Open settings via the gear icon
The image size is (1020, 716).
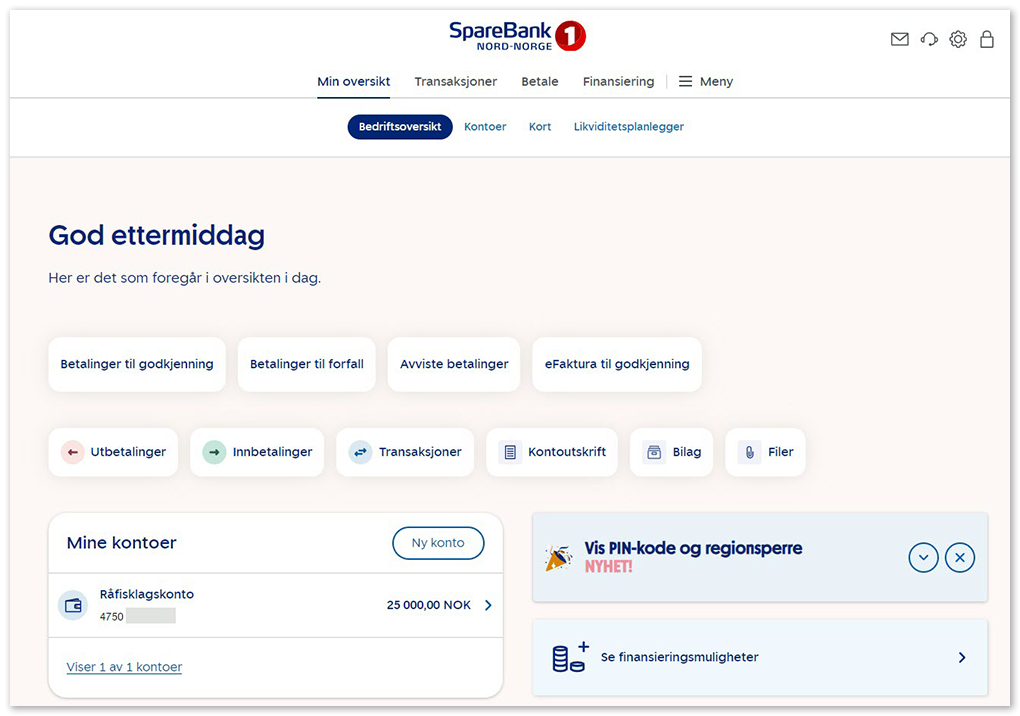(958, 39)
